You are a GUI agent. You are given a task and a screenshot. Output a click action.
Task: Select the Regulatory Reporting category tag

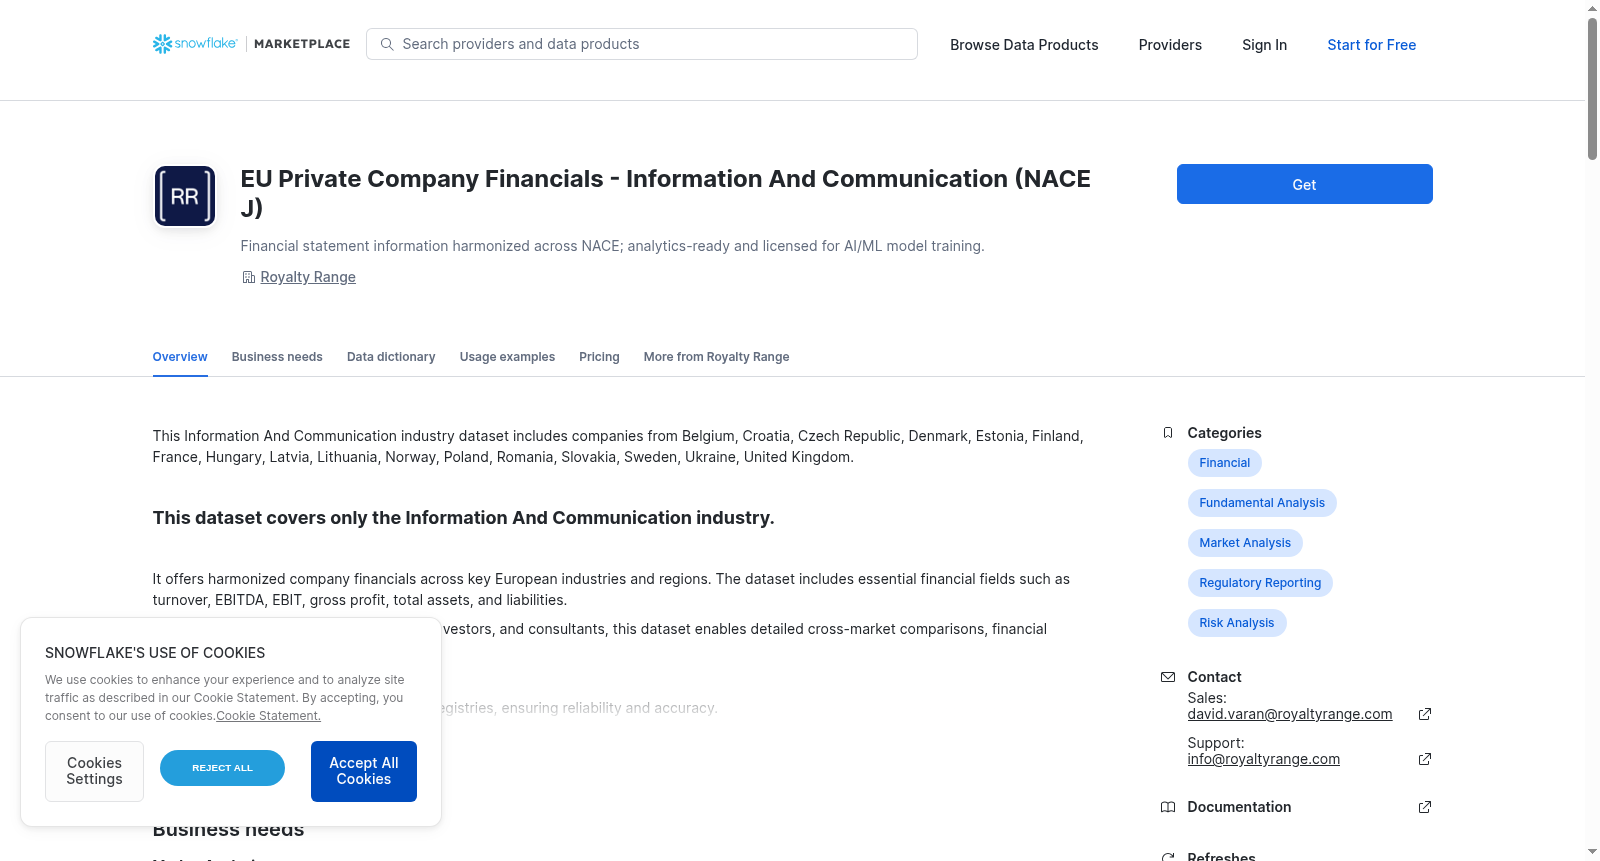1260,583
